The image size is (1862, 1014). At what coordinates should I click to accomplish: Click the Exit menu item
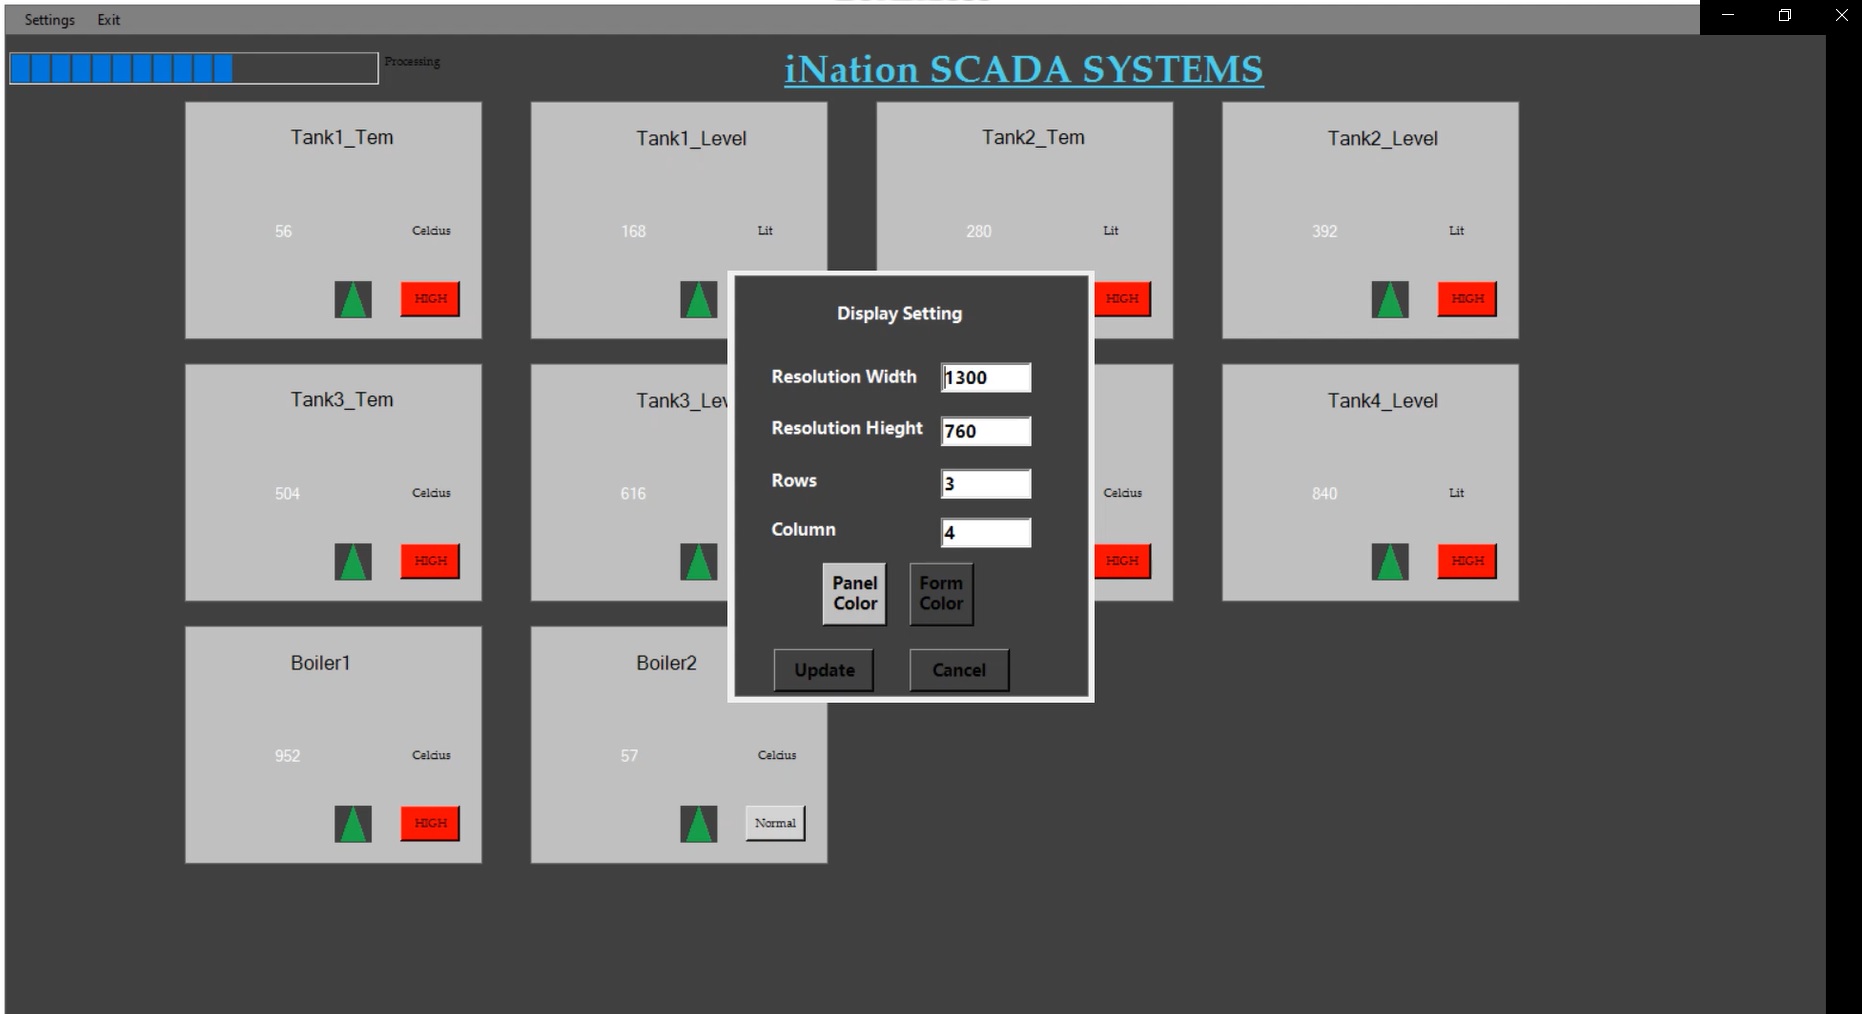(108, 20)
